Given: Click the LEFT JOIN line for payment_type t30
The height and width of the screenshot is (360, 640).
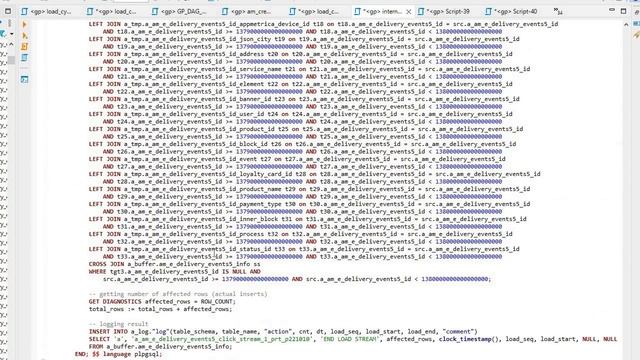Looking at the screenshot, I should click(x=309, y=204).
